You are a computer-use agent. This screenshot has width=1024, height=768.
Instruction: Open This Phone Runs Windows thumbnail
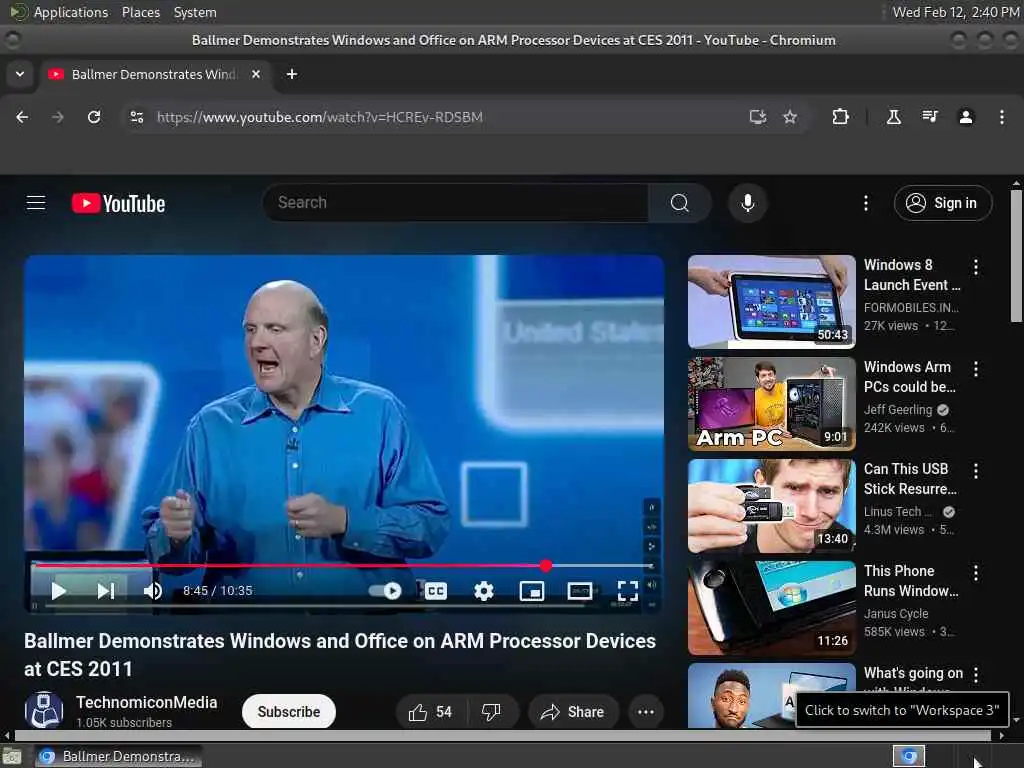coord(771,608)
